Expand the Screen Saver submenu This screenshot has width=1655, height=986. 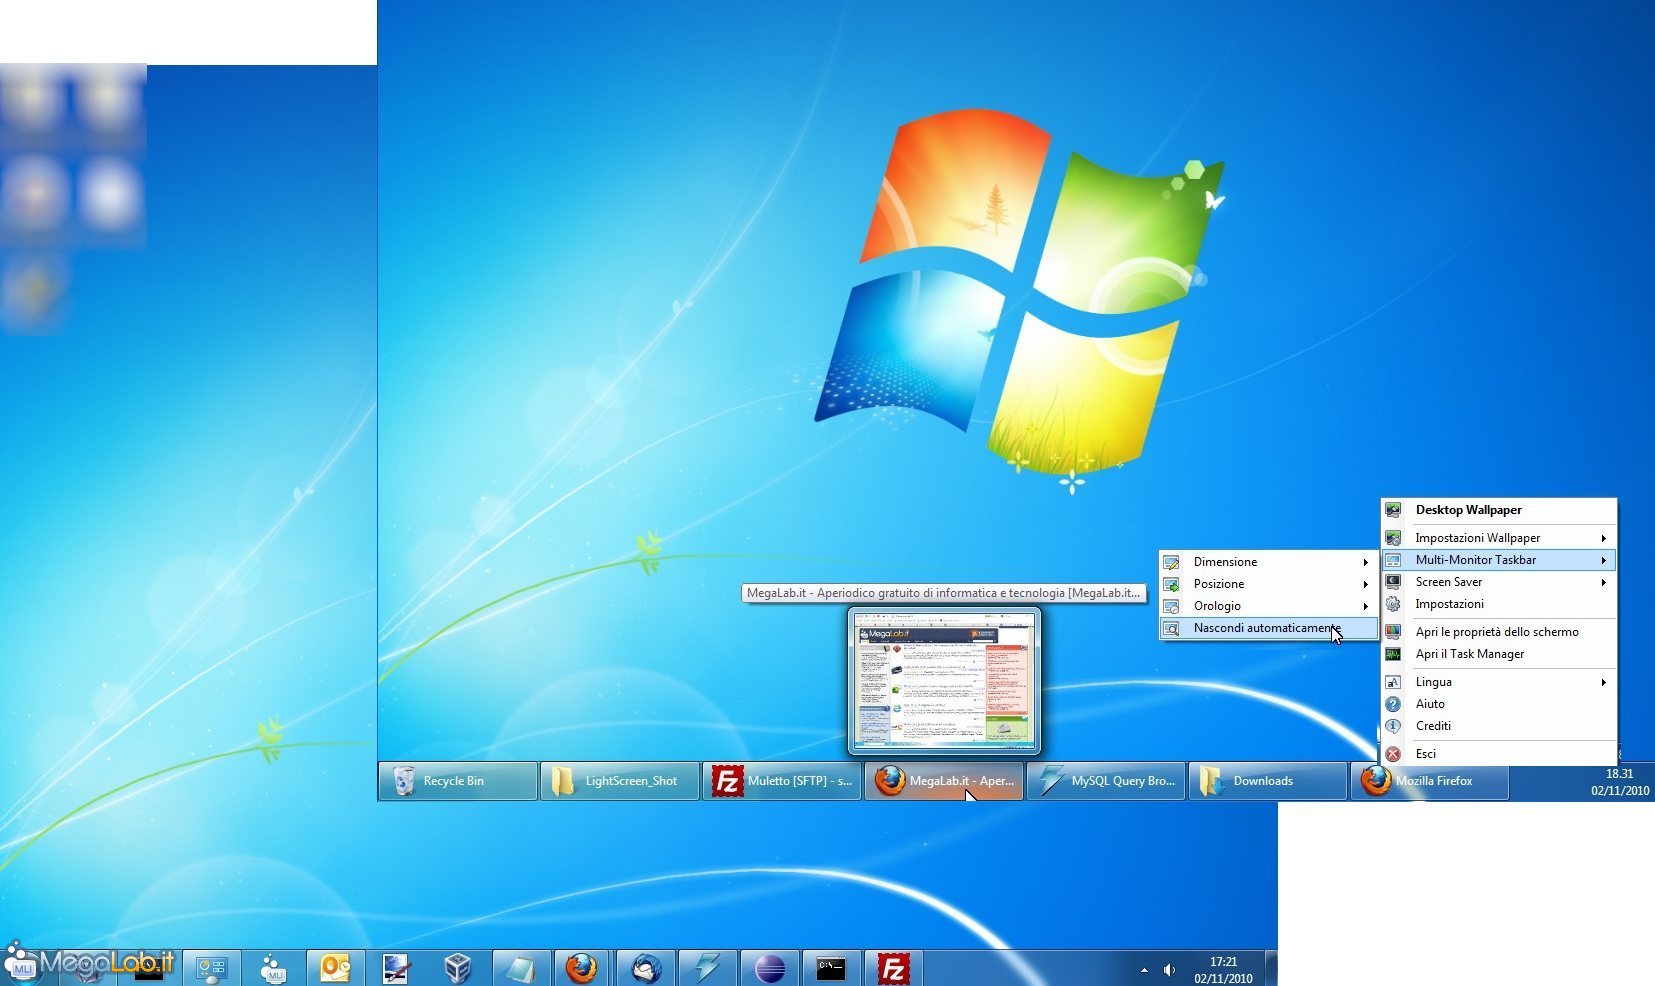tap(1498, 582)
